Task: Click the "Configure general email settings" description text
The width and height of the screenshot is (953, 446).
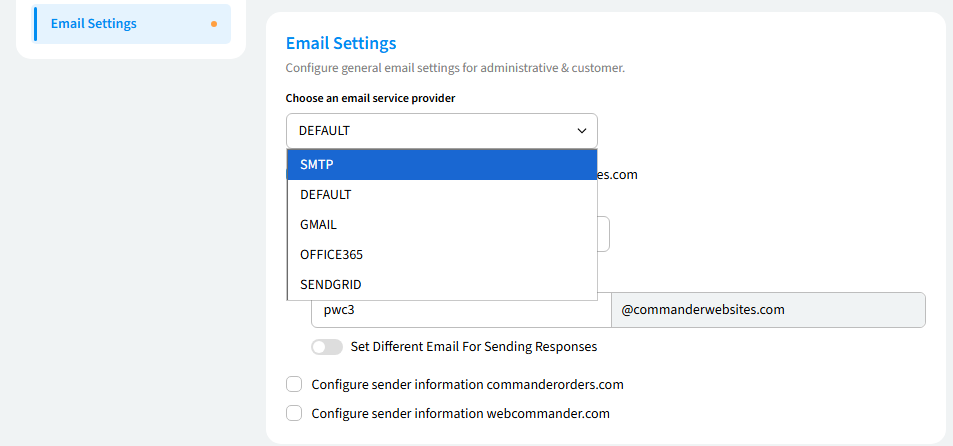Action: [x=455, y=68]
